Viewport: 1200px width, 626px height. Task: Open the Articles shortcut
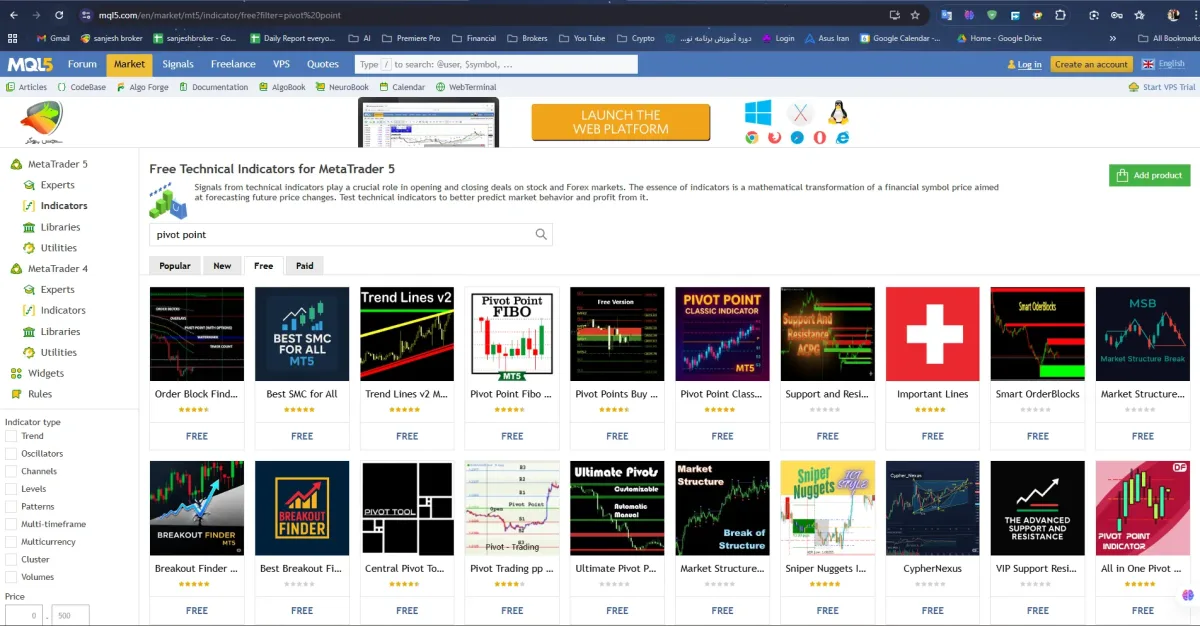tap(26, 87)
